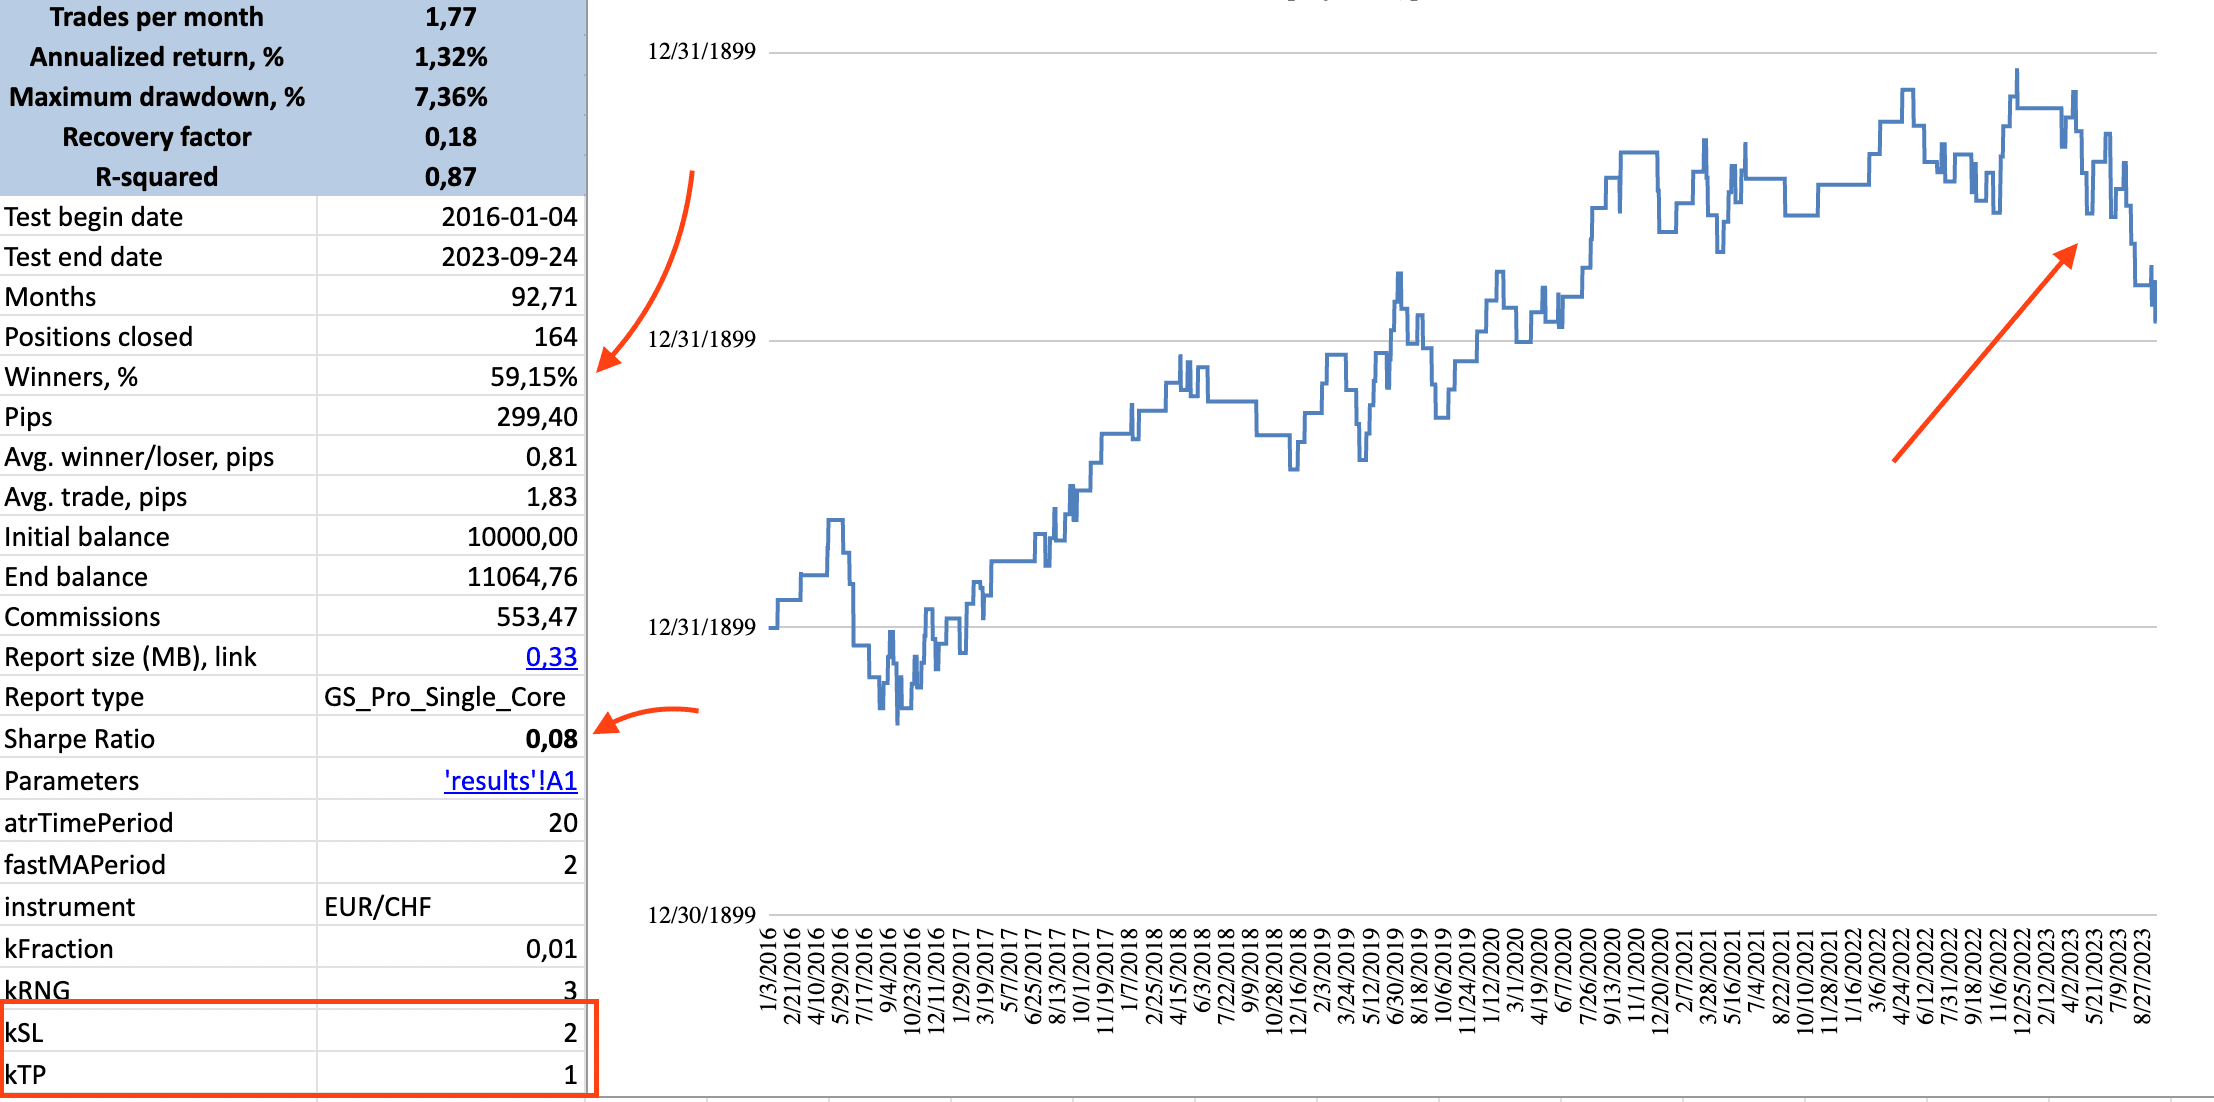Click the R-squared value 0,87
Image resolution: width=2214 pixels, height=1102 pixels.
pos(450,177)
